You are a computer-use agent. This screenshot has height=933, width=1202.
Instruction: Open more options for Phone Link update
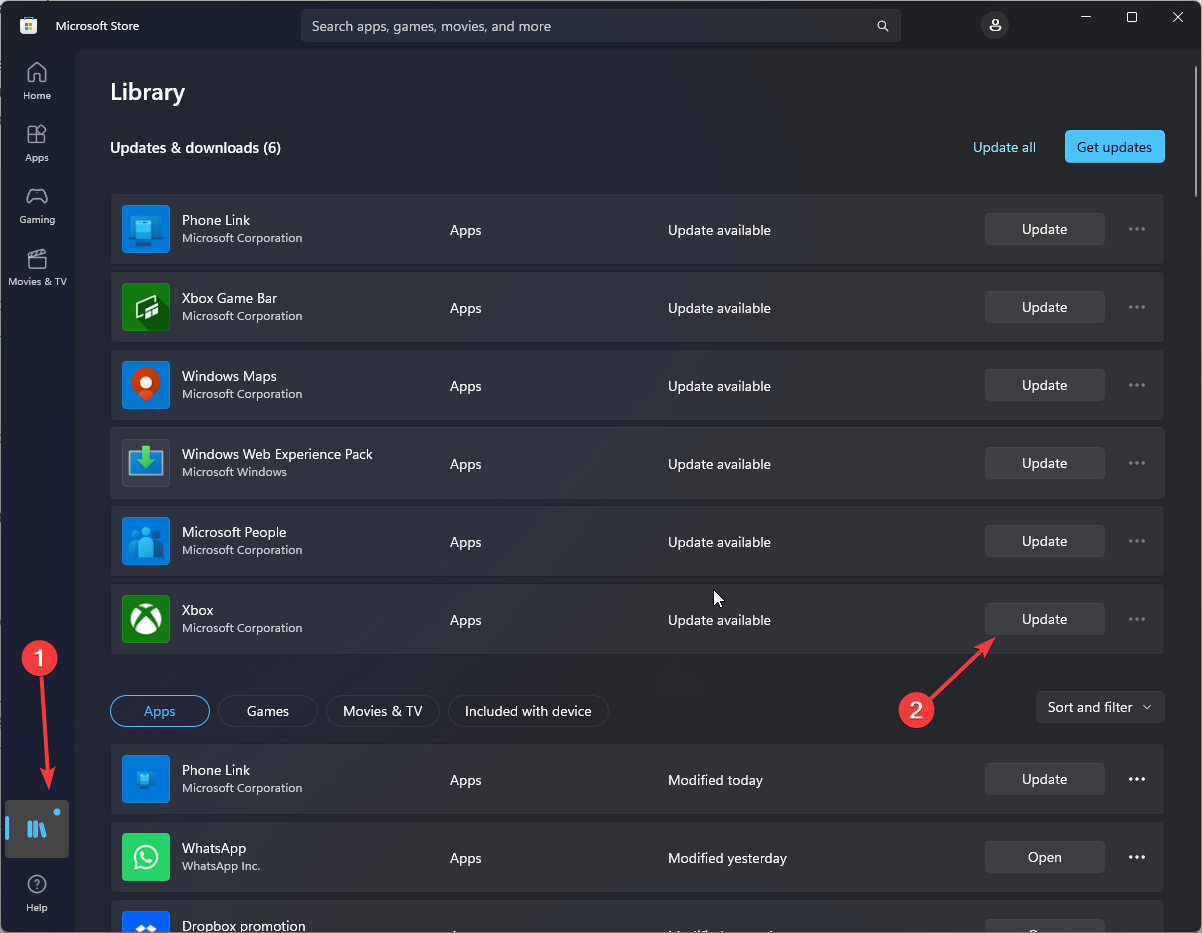(x=1137, y=229)
